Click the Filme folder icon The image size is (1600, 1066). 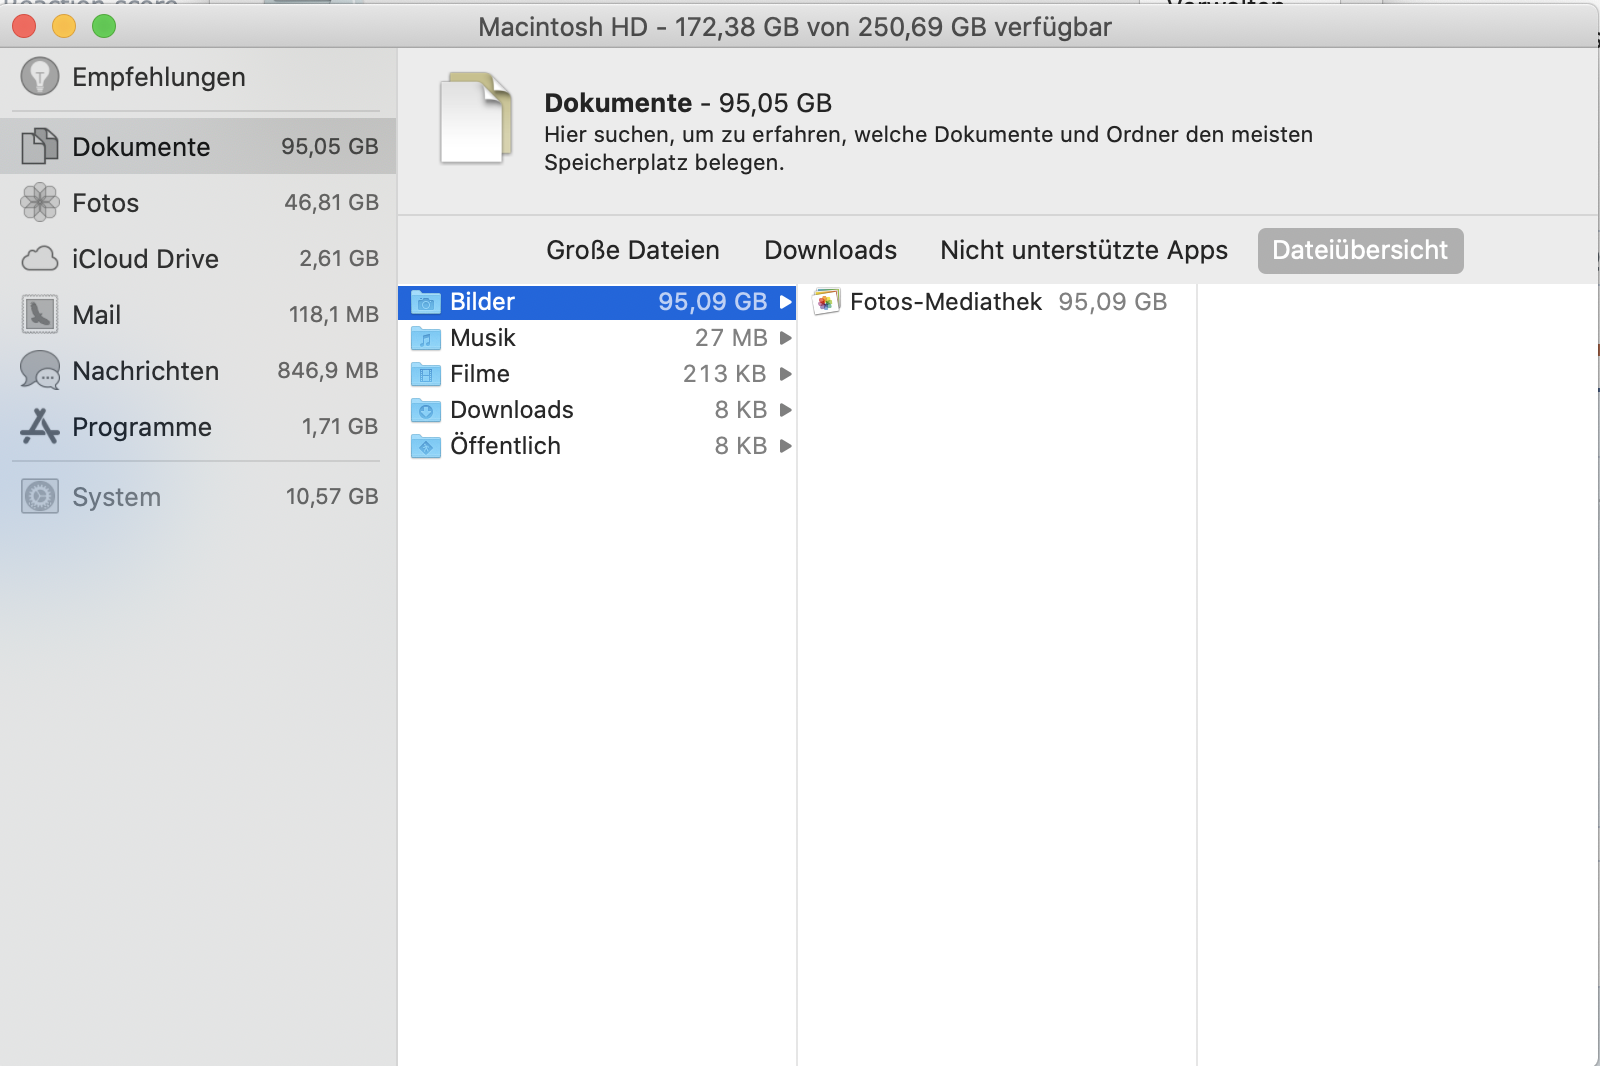click(x=426, y=374)
